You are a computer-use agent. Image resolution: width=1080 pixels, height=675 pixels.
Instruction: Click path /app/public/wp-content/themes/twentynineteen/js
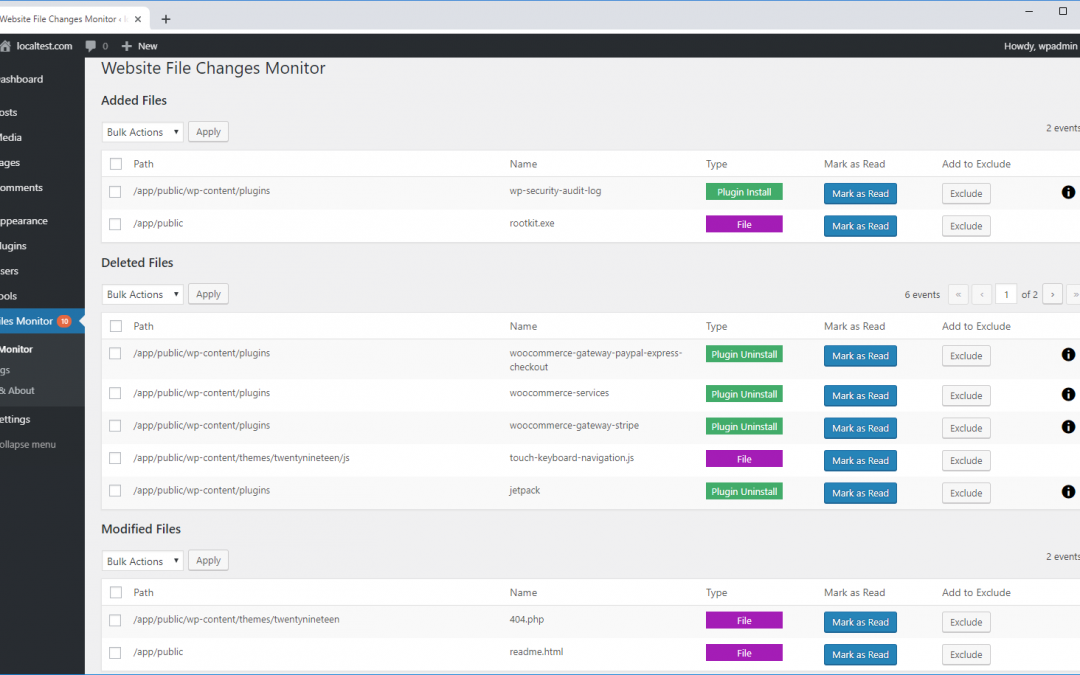(x=241, y=458)
